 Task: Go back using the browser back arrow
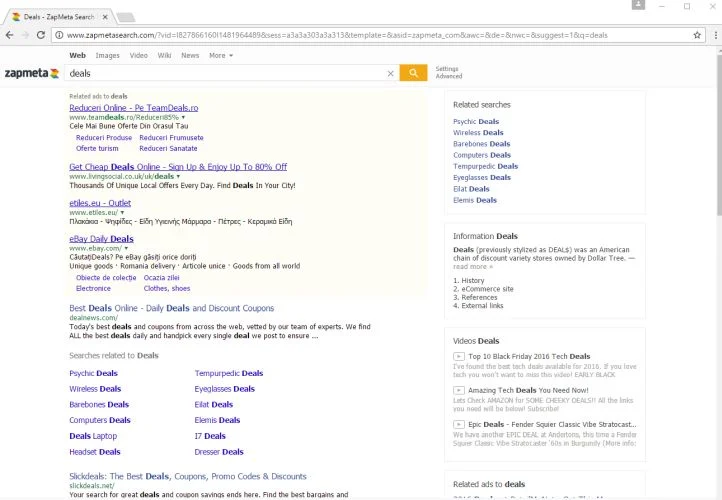coord(10,35)
